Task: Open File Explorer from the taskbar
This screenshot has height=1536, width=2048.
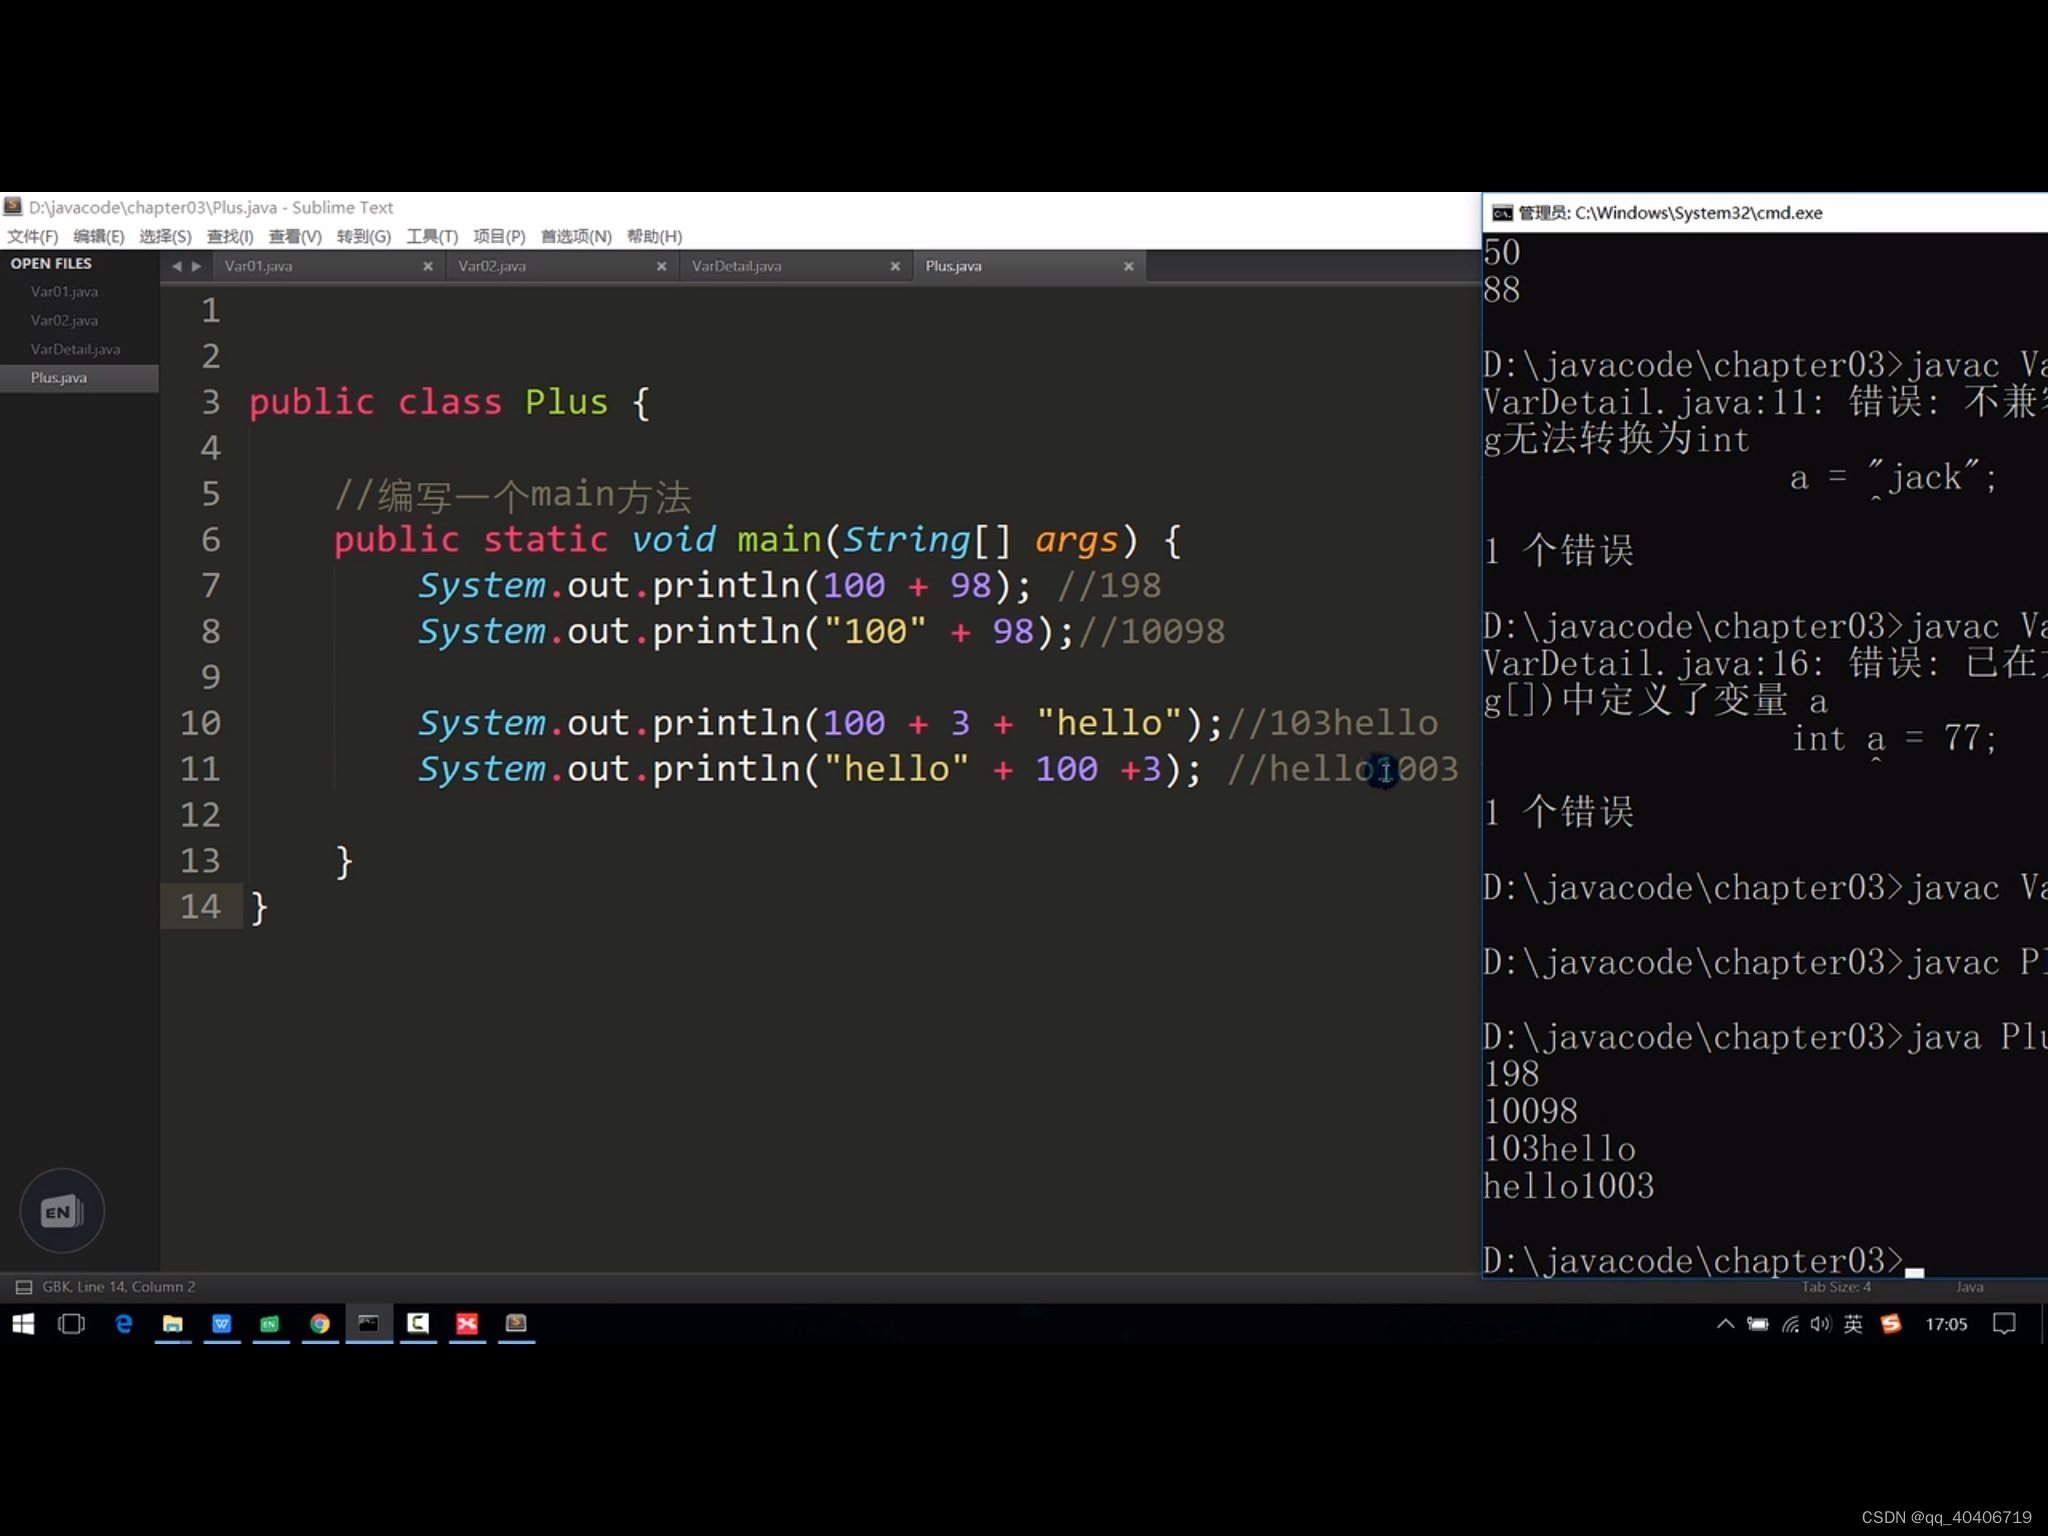Action: [172, 1324]
